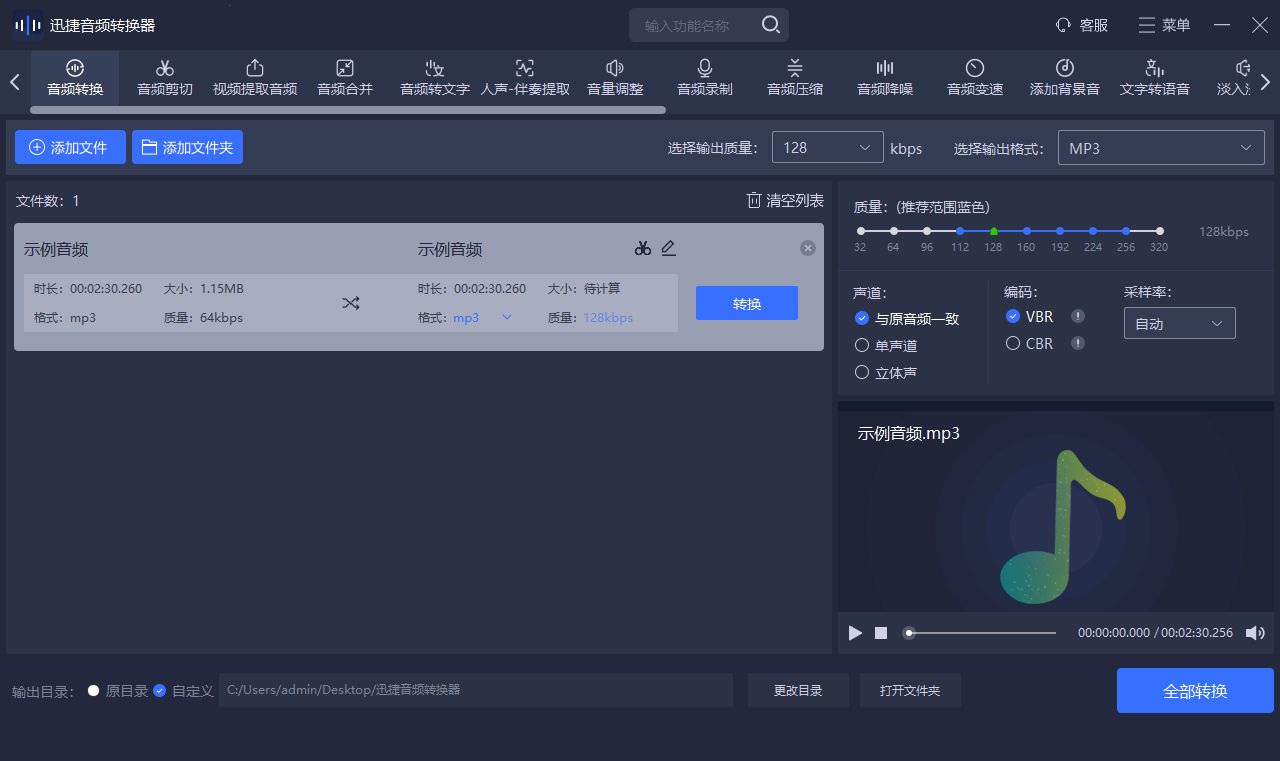The width and height of the screenshot is (1280, 761).
Task: Click 清空列表 clear list
Action: tap(785, 201)
